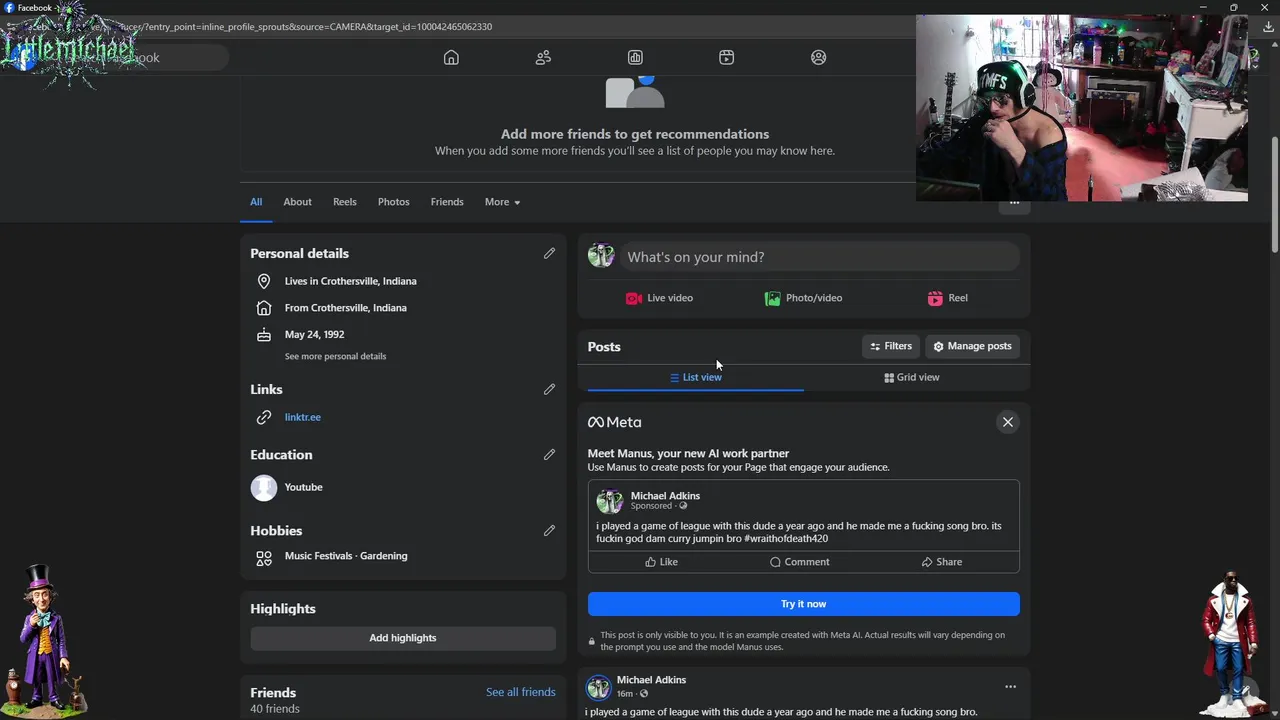Select the Grid view tab

(912, 377)
